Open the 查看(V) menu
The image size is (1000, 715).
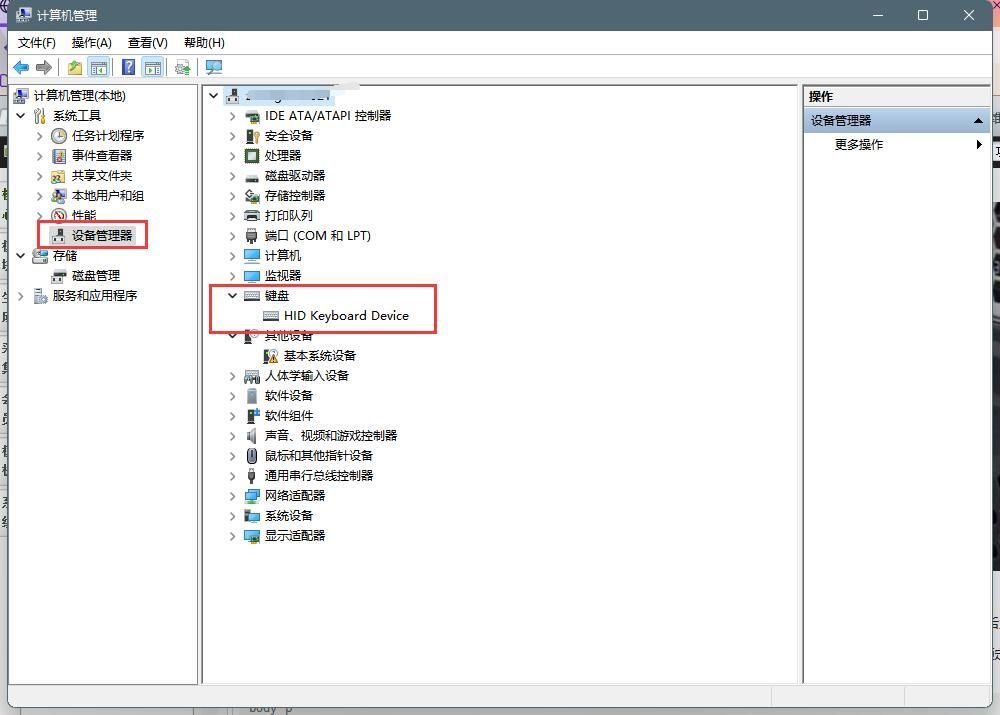pos(146,42)
